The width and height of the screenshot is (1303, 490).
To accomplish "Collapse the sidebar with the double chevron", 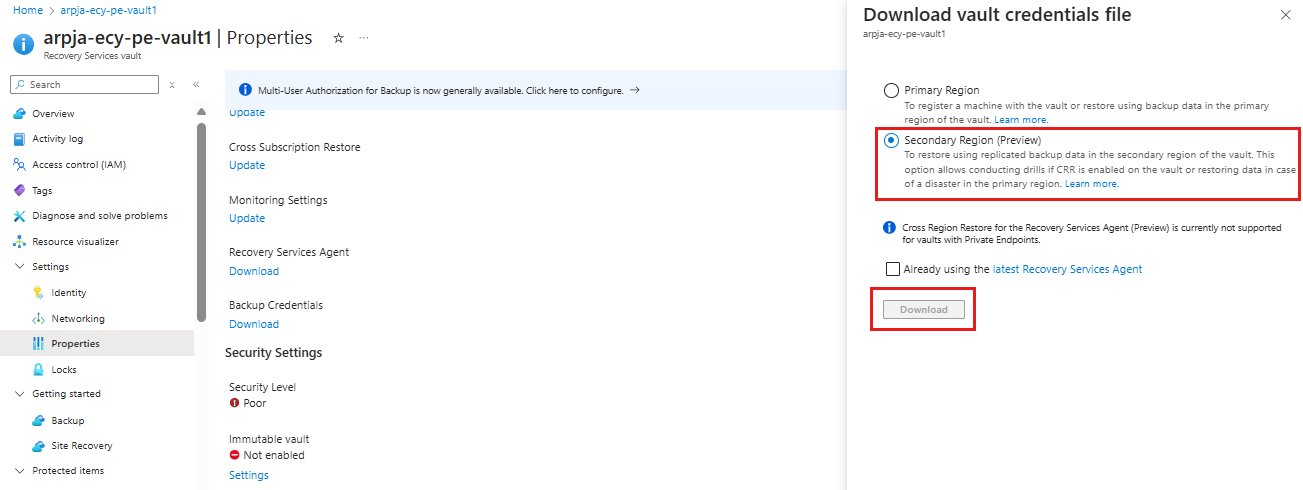I will click(x=196, y=85).
